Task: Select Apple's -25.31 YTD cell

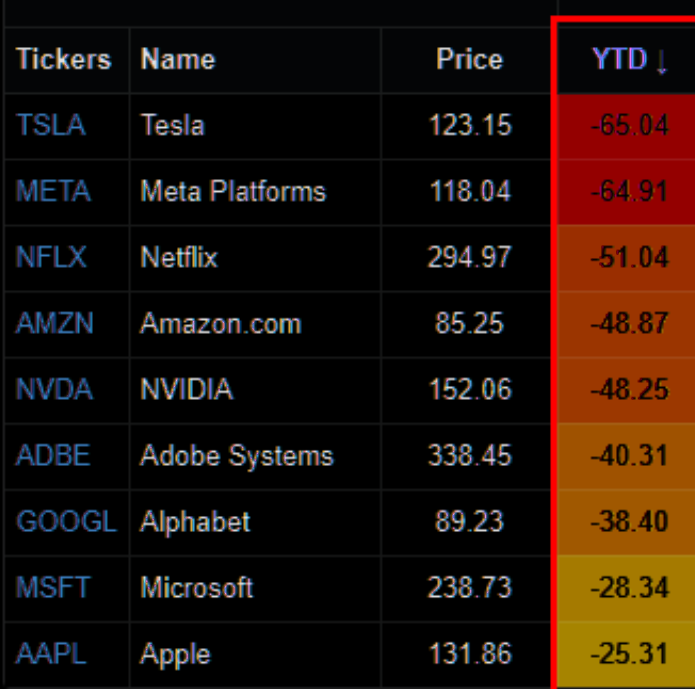Action: [629, 654]
